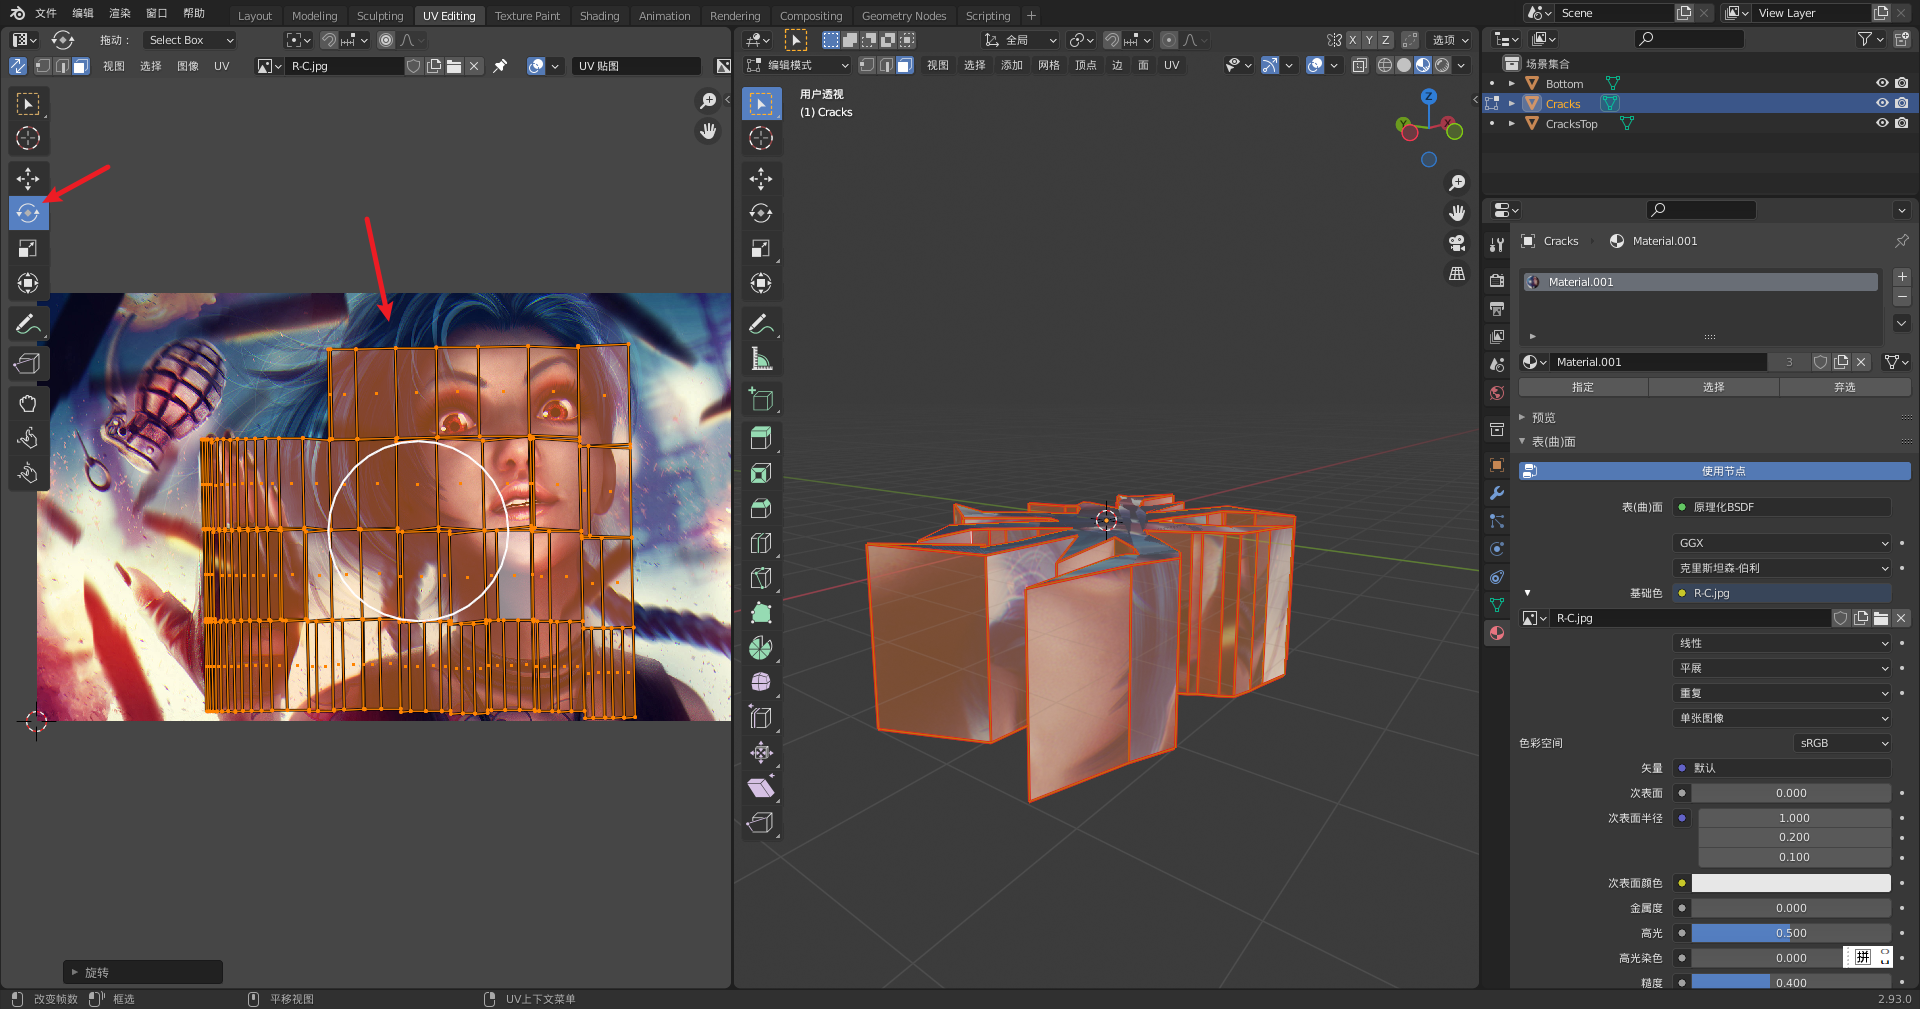Switch to Texture Paint workspace tab

click(x=527, y=16)
